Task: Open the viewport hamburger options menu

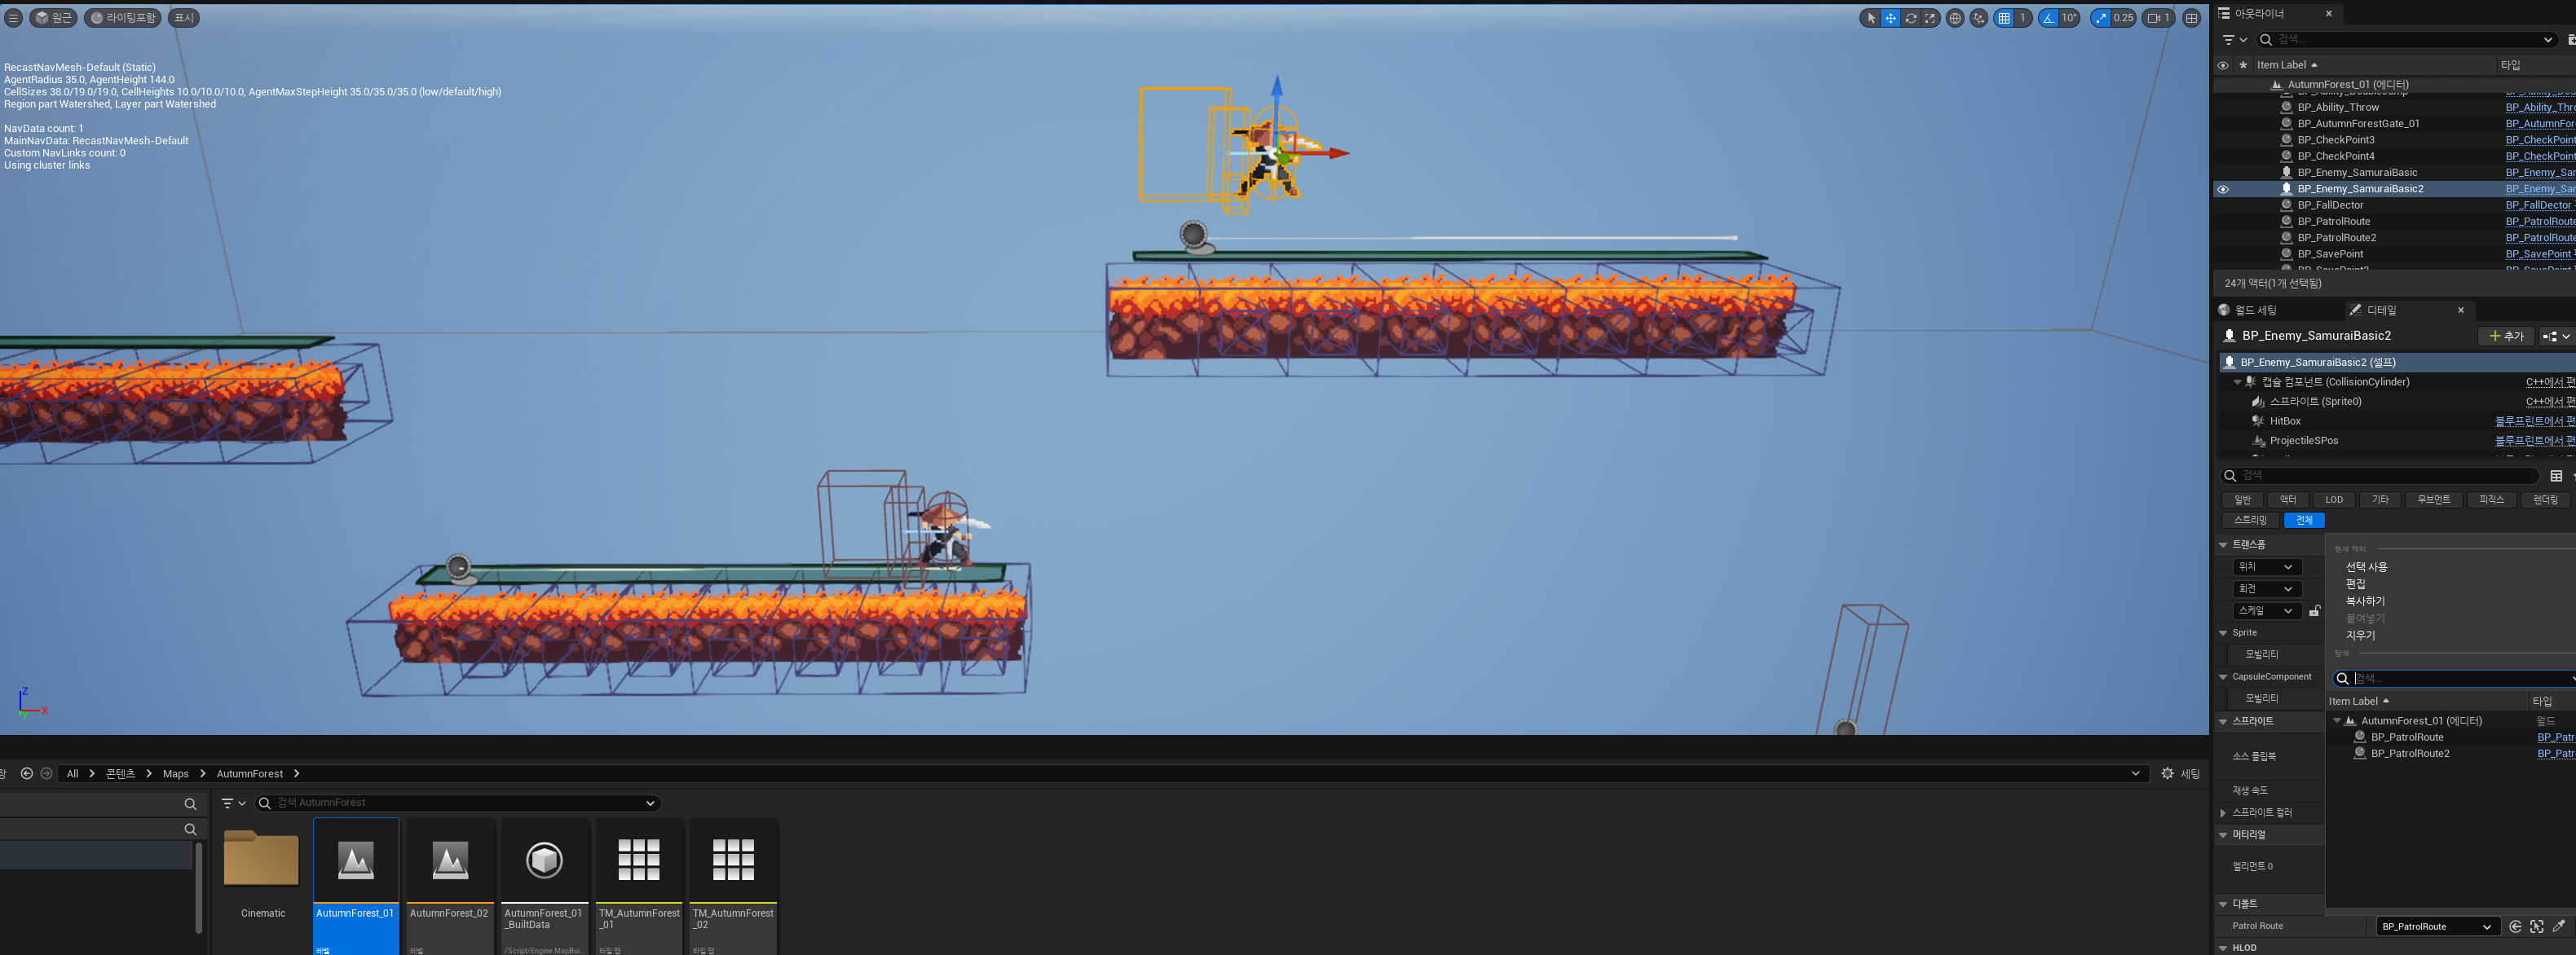Action: [x=14, y=18]
